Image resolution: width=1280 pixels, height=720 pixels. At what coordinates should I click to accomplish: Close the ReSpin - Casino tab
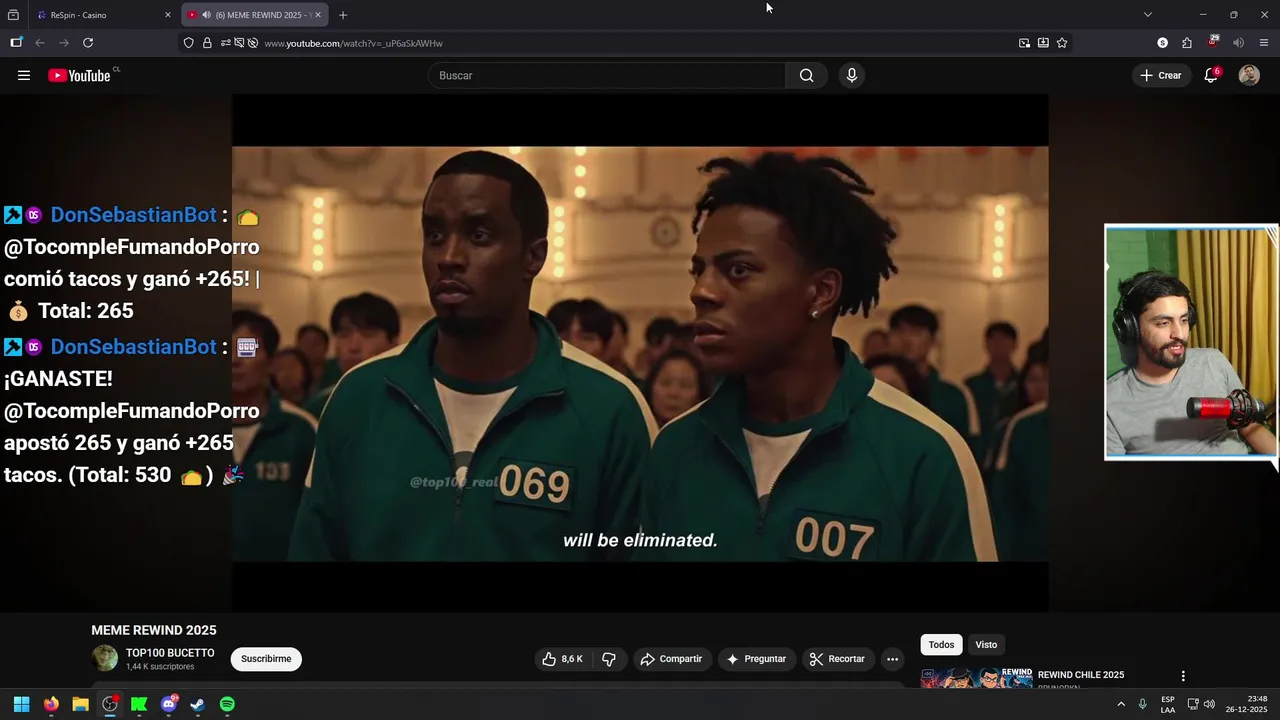pyautogui.click(x=168, y=15)
